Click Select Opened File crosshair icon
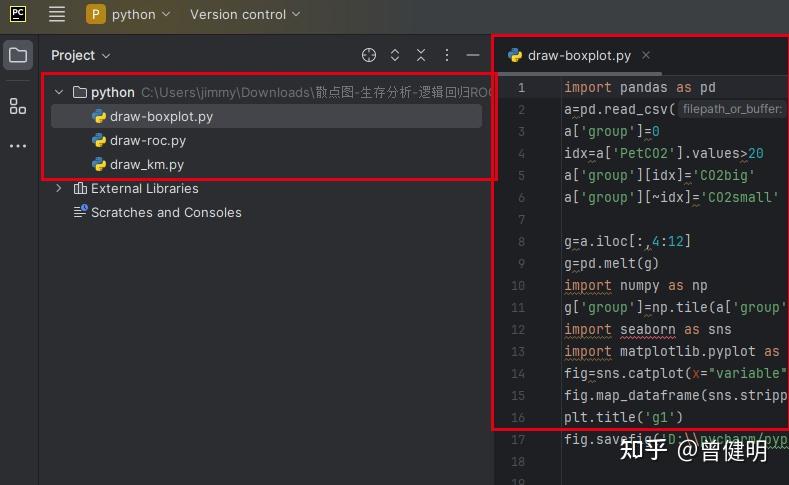 [369, 55]
